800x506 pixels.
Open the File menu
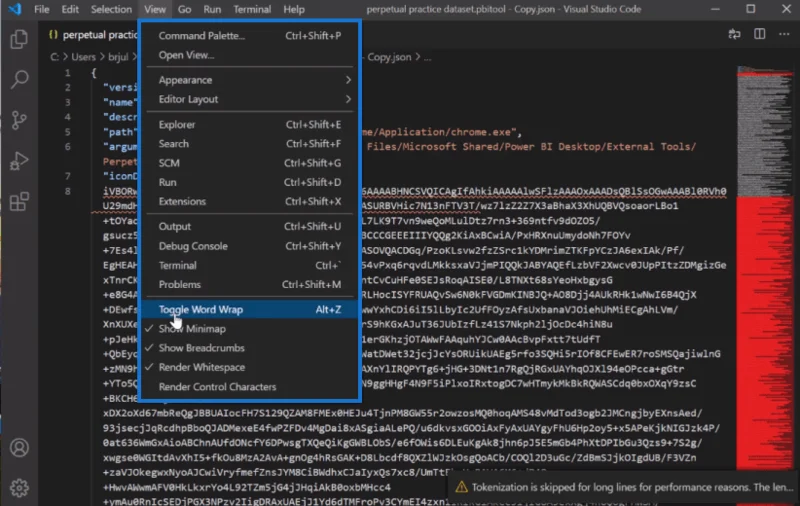point(41,9)
